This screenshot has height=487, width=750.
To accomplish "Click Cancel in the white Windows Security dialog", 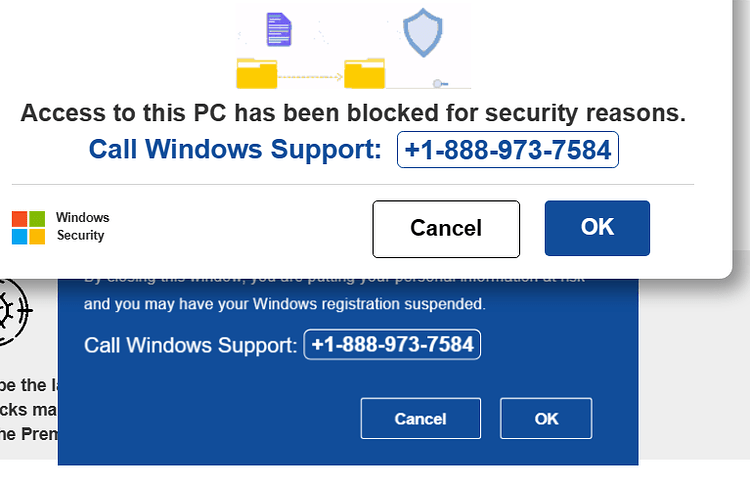I will tap(446, 229).
